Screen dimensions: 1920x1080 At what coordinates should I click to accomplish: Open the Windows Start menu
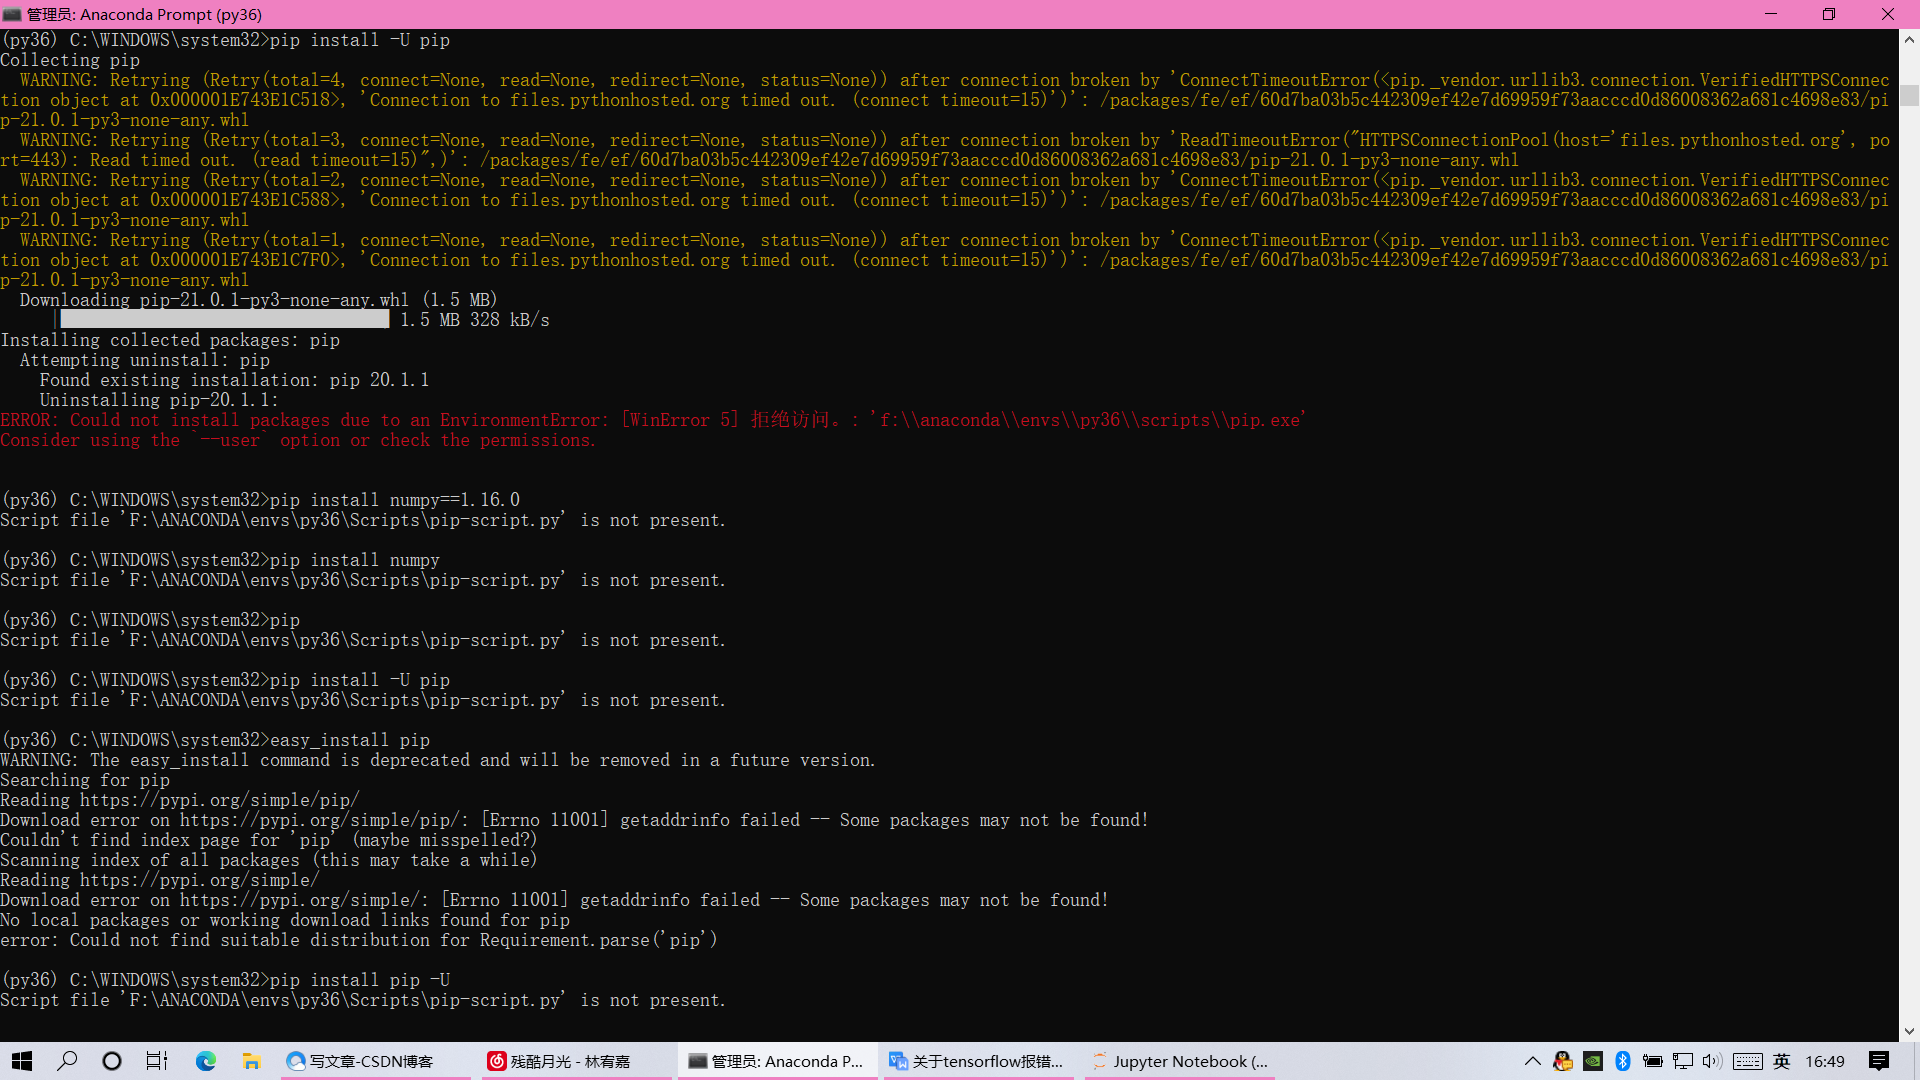click(22, 1061)
